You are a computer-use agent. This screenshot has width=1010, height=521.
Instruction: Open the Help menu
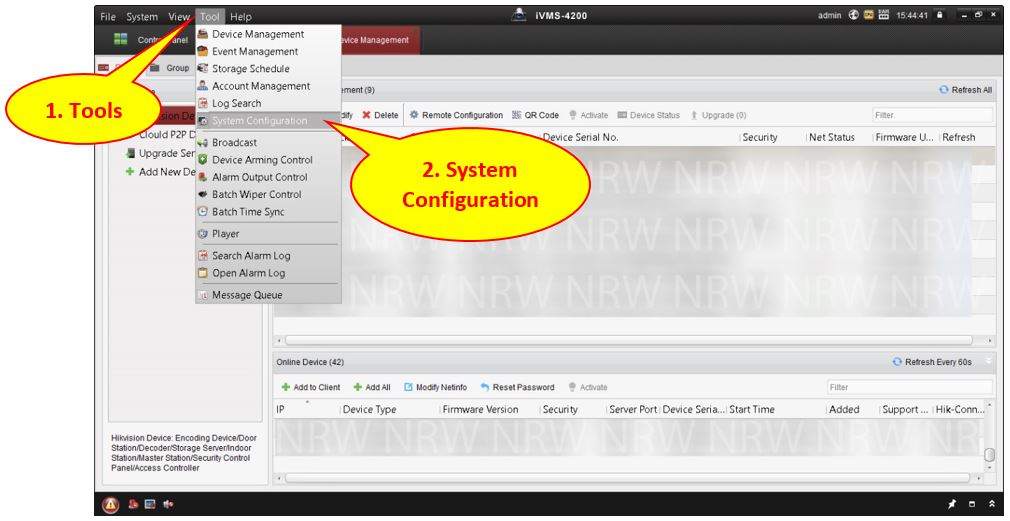(241, 17)
